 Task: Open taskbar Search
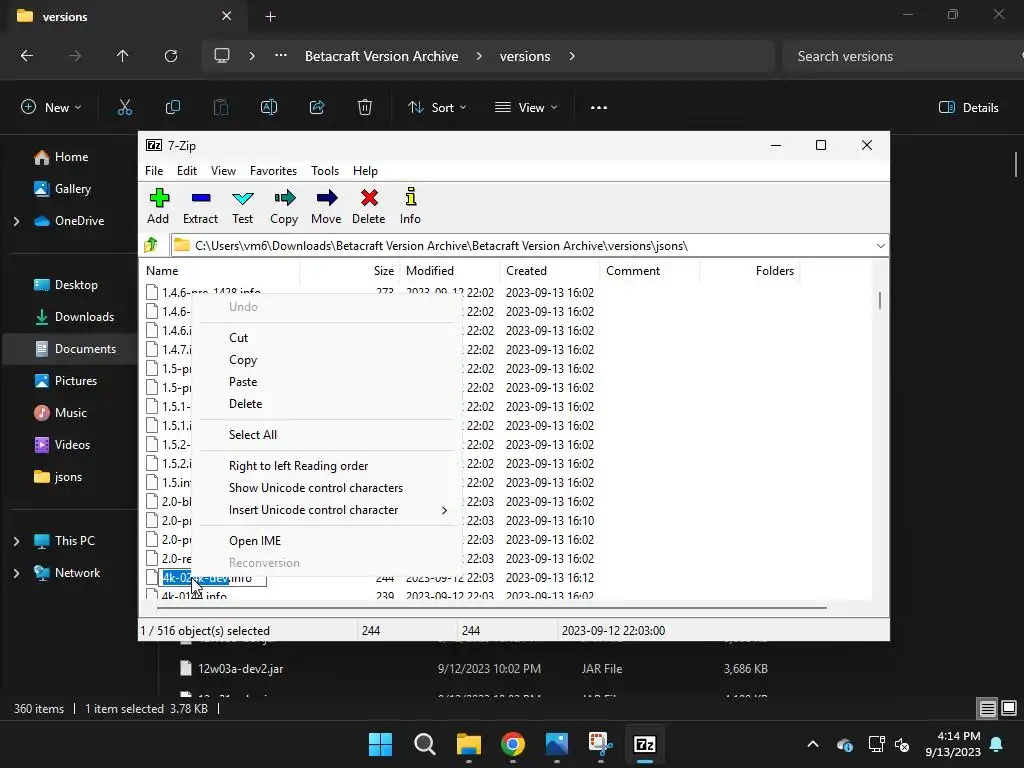(424, 744)
